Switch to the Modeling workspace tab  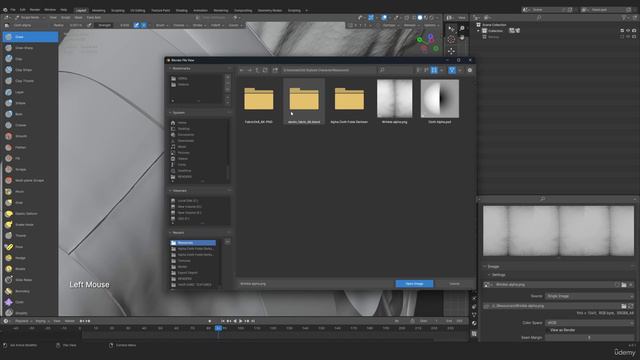tap(98, 10)
